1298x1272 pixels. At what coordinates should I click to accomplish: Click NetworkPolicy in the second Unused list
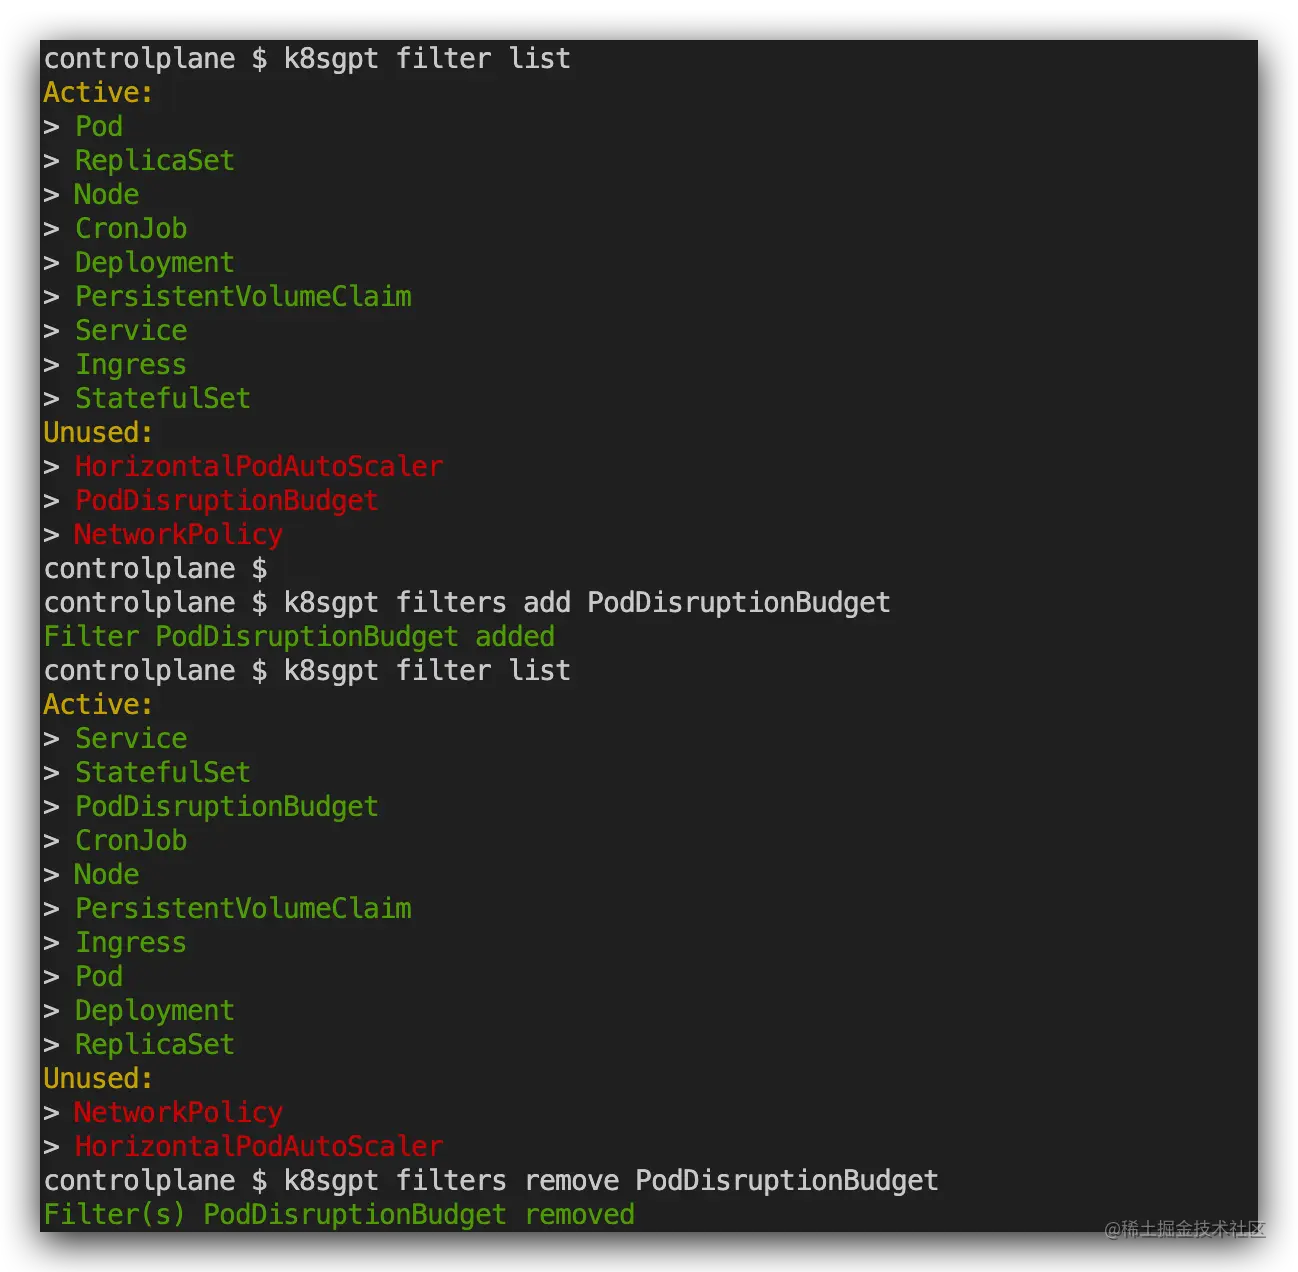pyautogui.click(x=179, y=1113)
